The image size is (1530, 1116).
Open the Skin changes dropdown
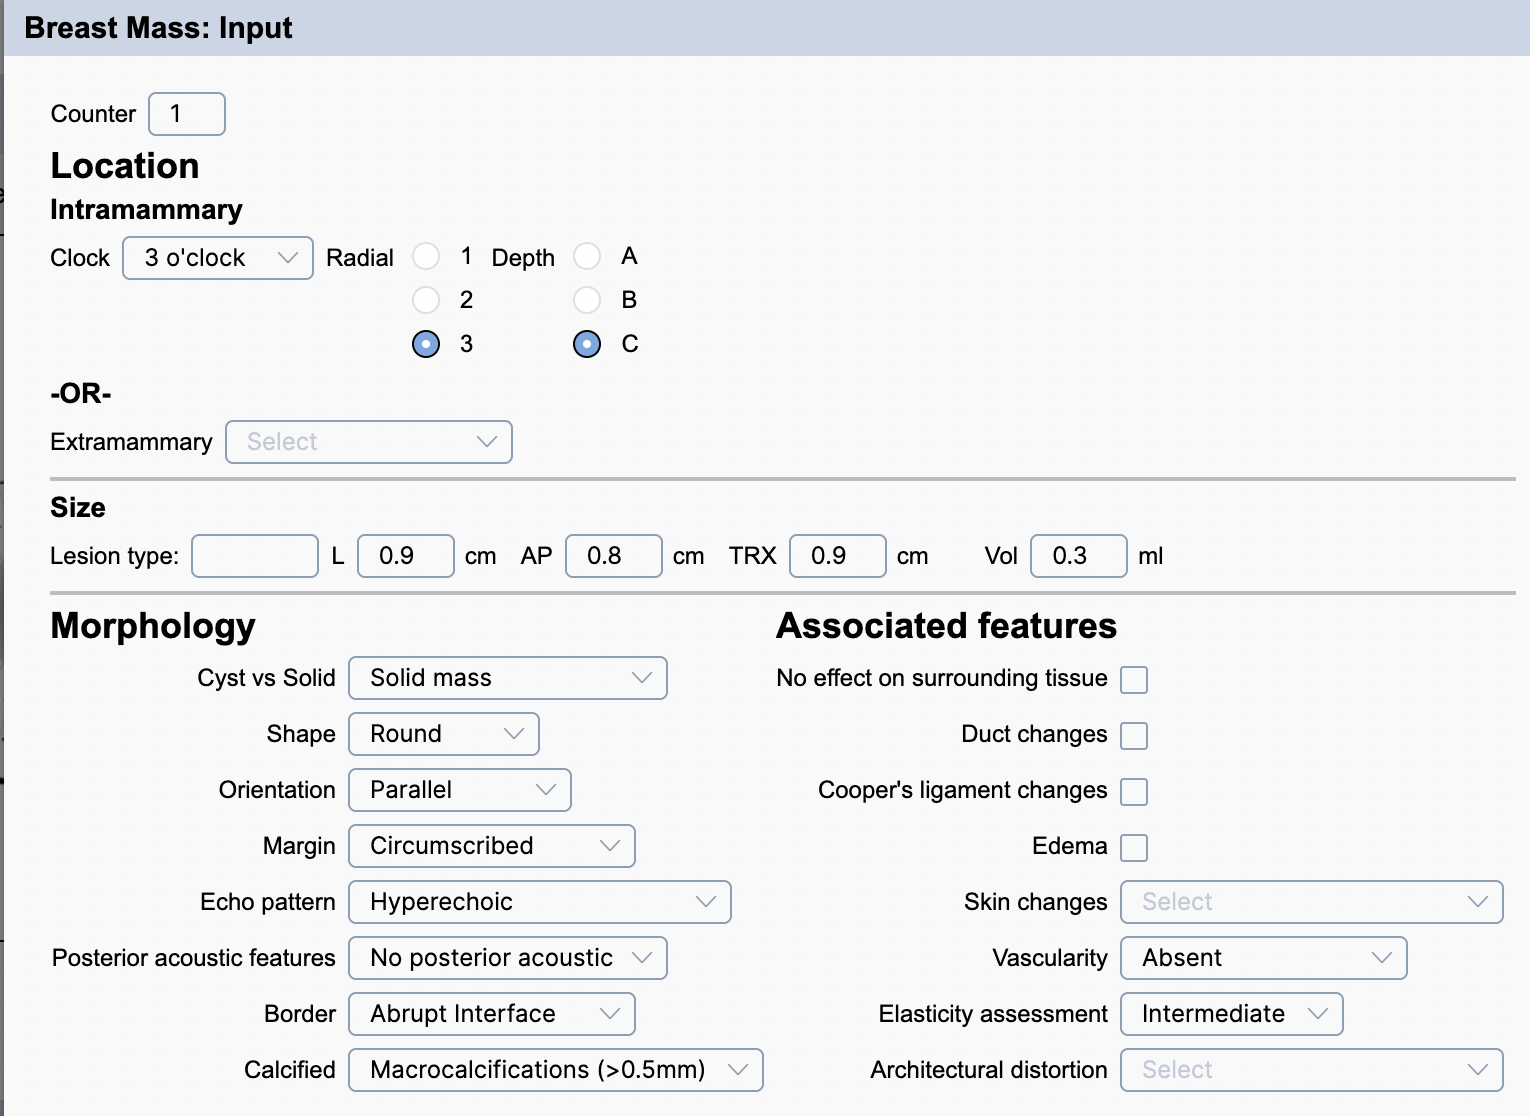pyautogui.click(x=1311, y=902)
